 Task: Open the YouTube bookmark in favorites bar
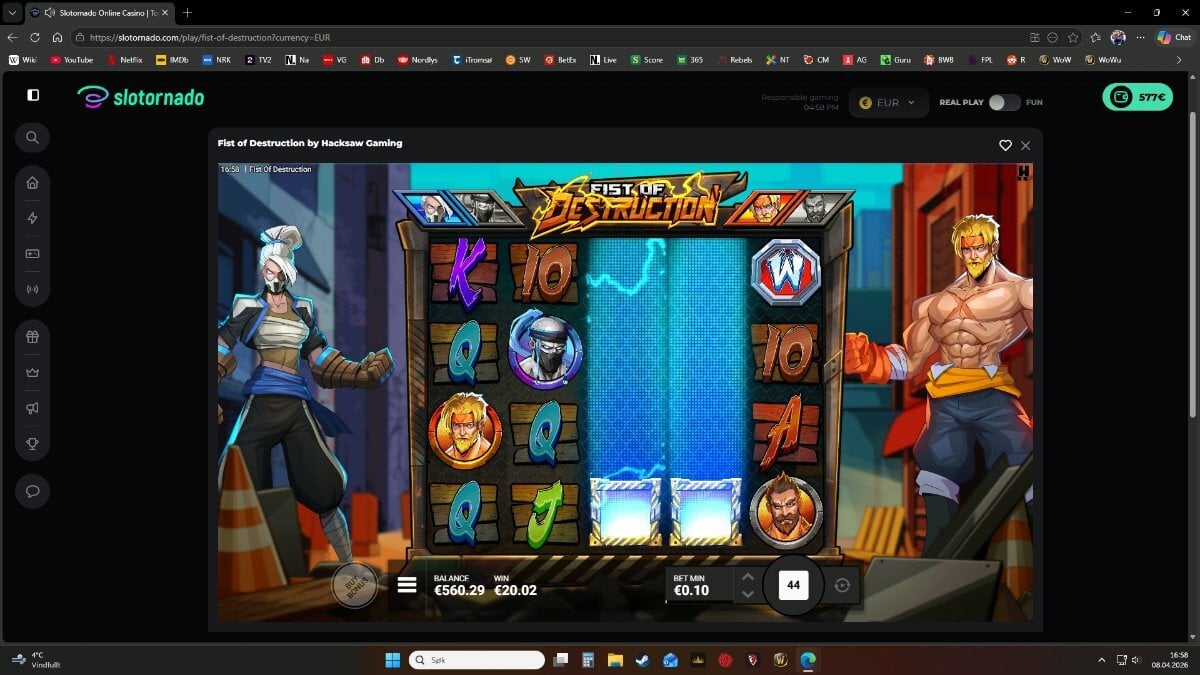tap(71, 60)
